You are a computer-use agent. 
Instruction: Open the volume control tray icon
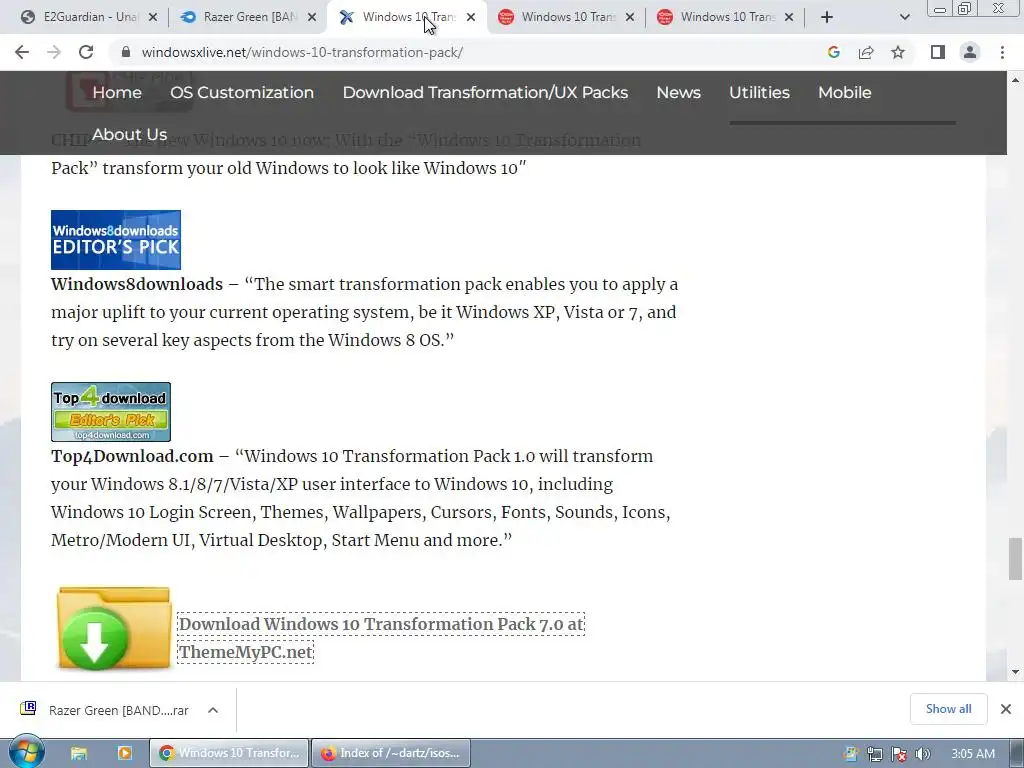(x=923, y=754)
